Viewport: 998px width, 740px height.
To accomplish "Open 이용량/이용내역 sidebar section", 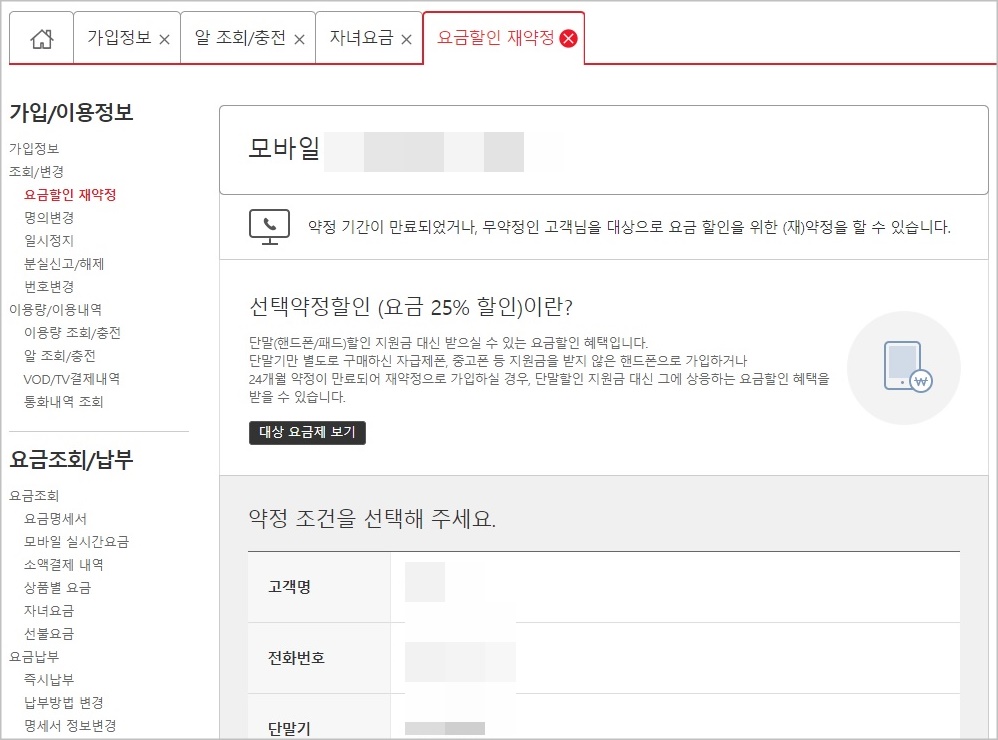I will 55,309.
